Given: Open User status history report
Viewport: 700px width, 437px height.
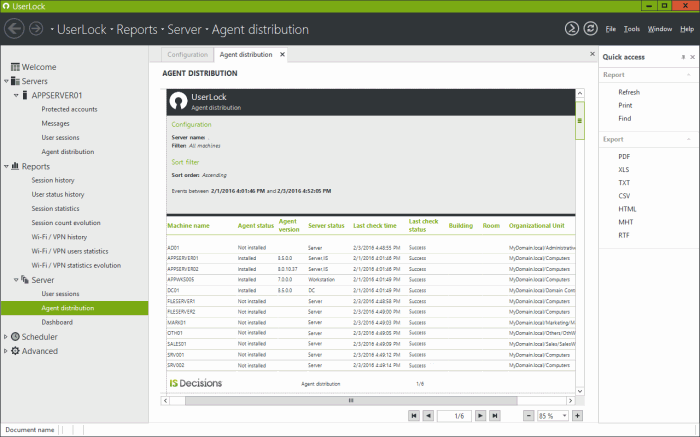Looking at the screenshot, I should coord(58,195).
